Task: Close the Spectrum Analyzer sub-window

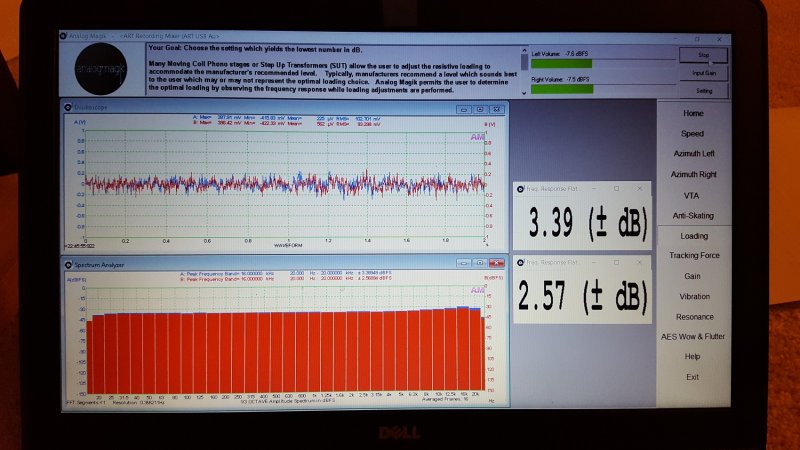Action: [497, 263]
